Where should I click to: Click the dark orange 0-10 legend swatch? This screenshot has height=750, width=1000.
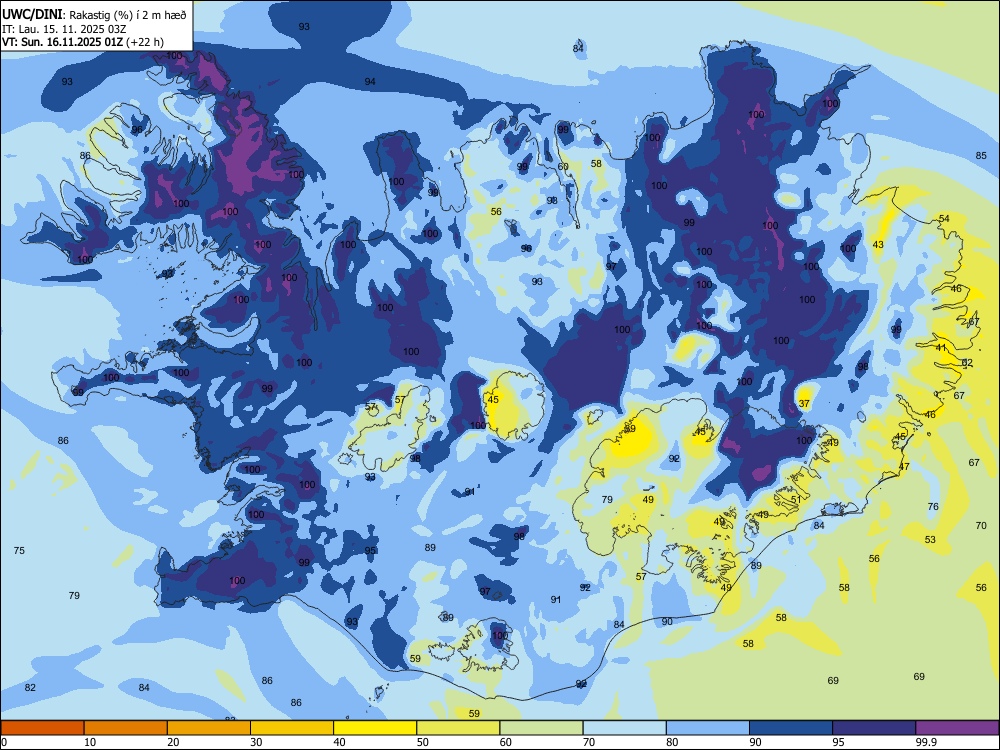click(42, 728)
